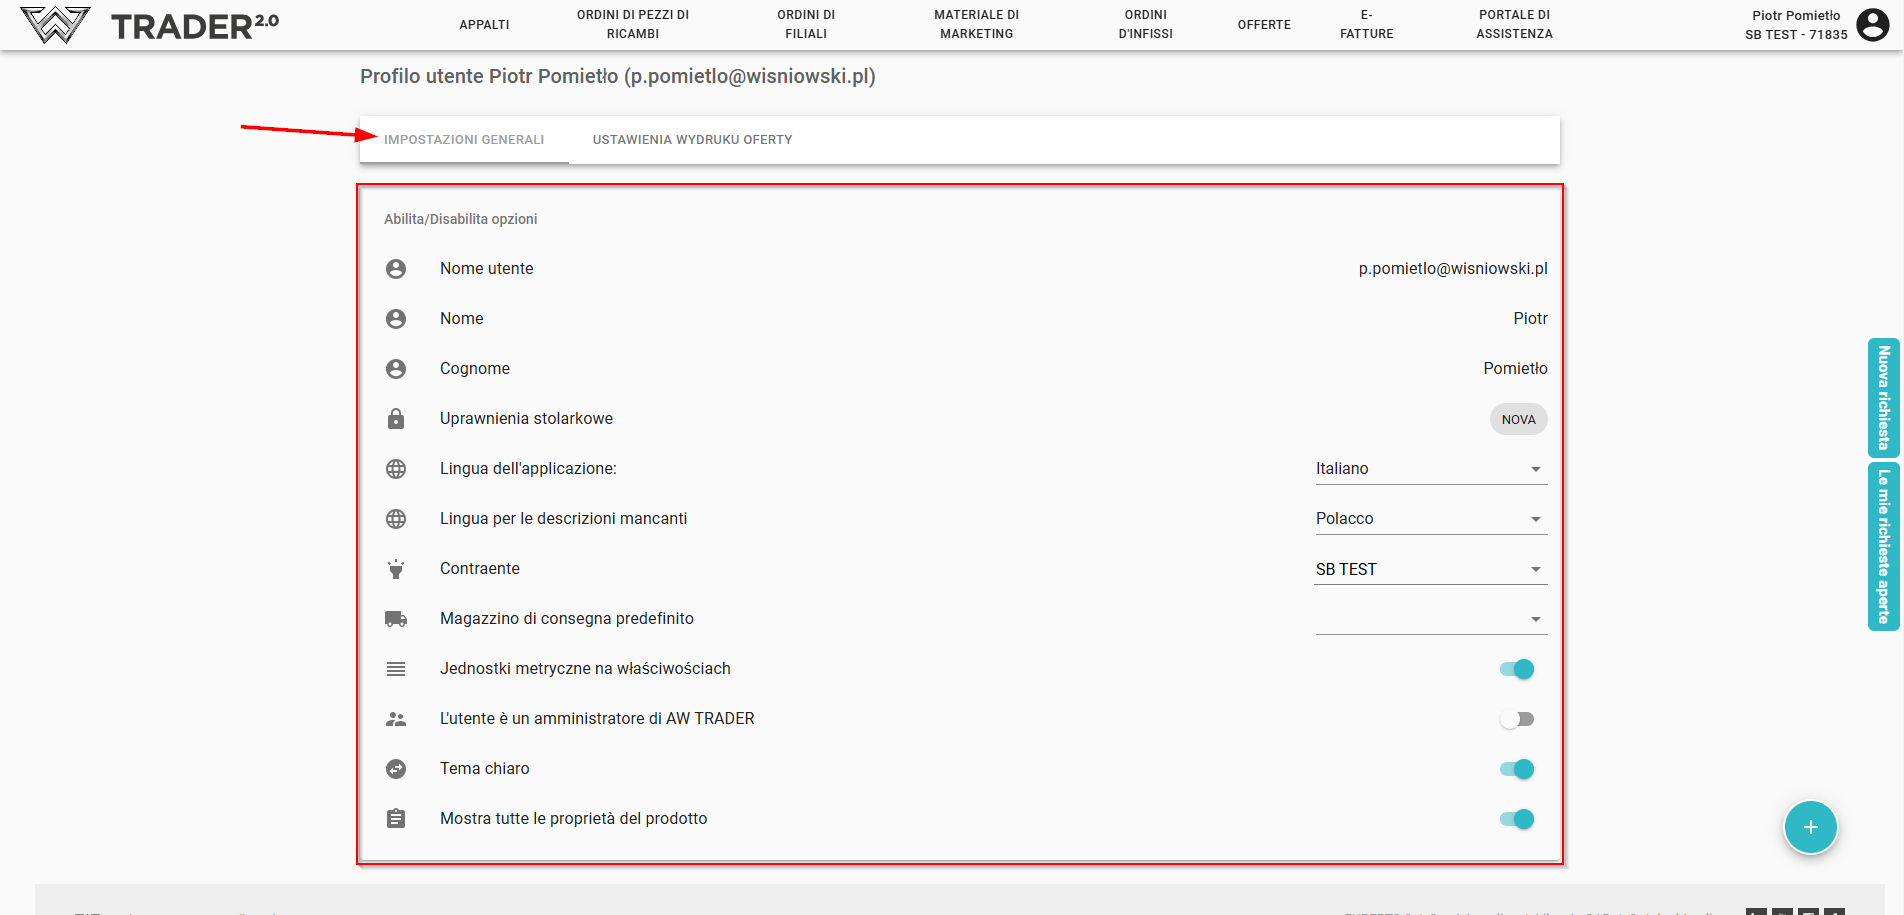The width and height of the screenshot is (1904, 915).
Task: Click the admin group icon beside L'utente è un amministratore
Action: [396, 719]
